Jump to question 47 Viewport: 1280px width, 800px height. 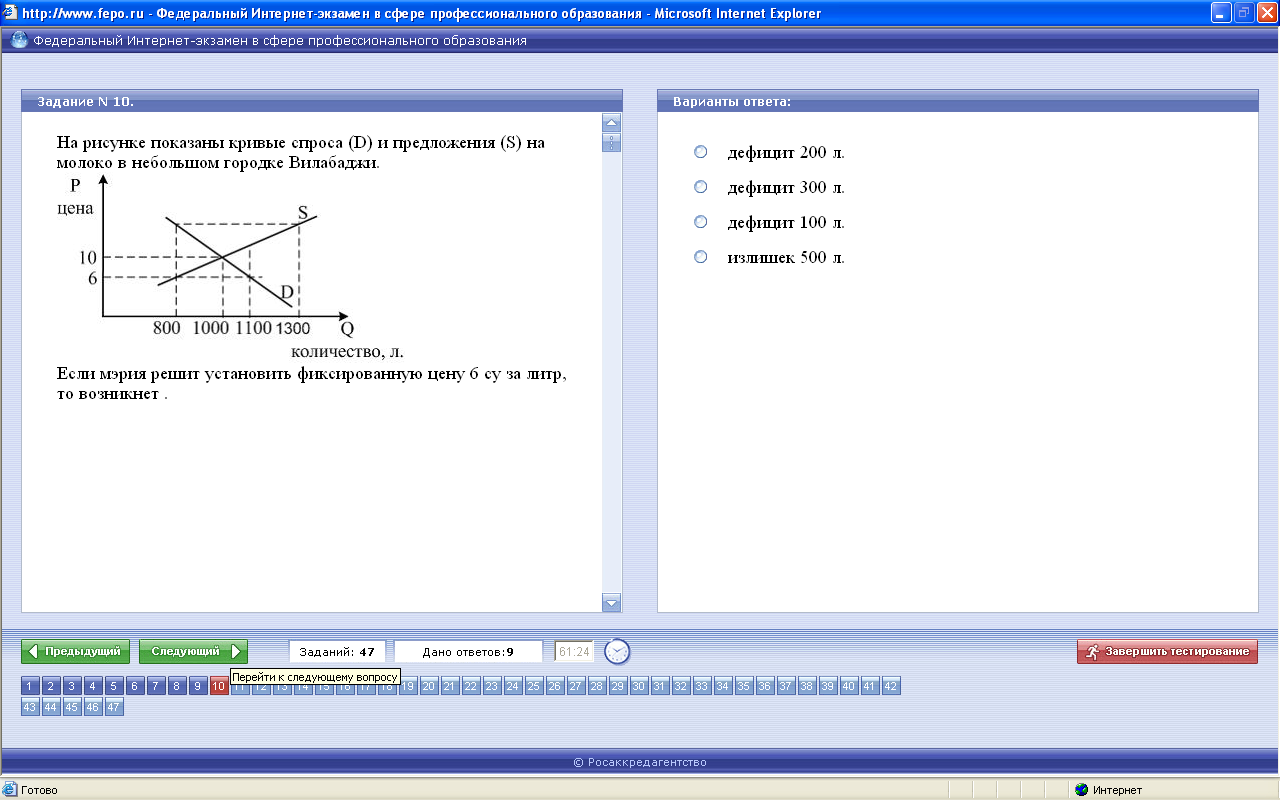pos(114,707)
